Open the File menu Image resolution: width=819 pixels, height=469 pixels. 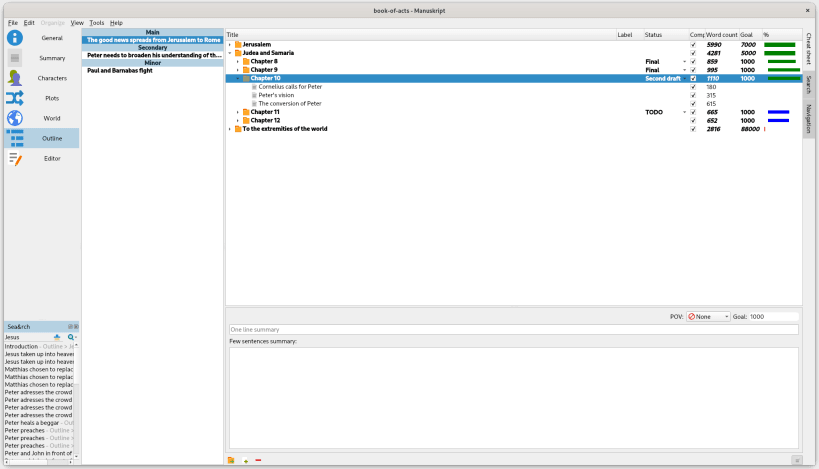[x=13, y=22]
